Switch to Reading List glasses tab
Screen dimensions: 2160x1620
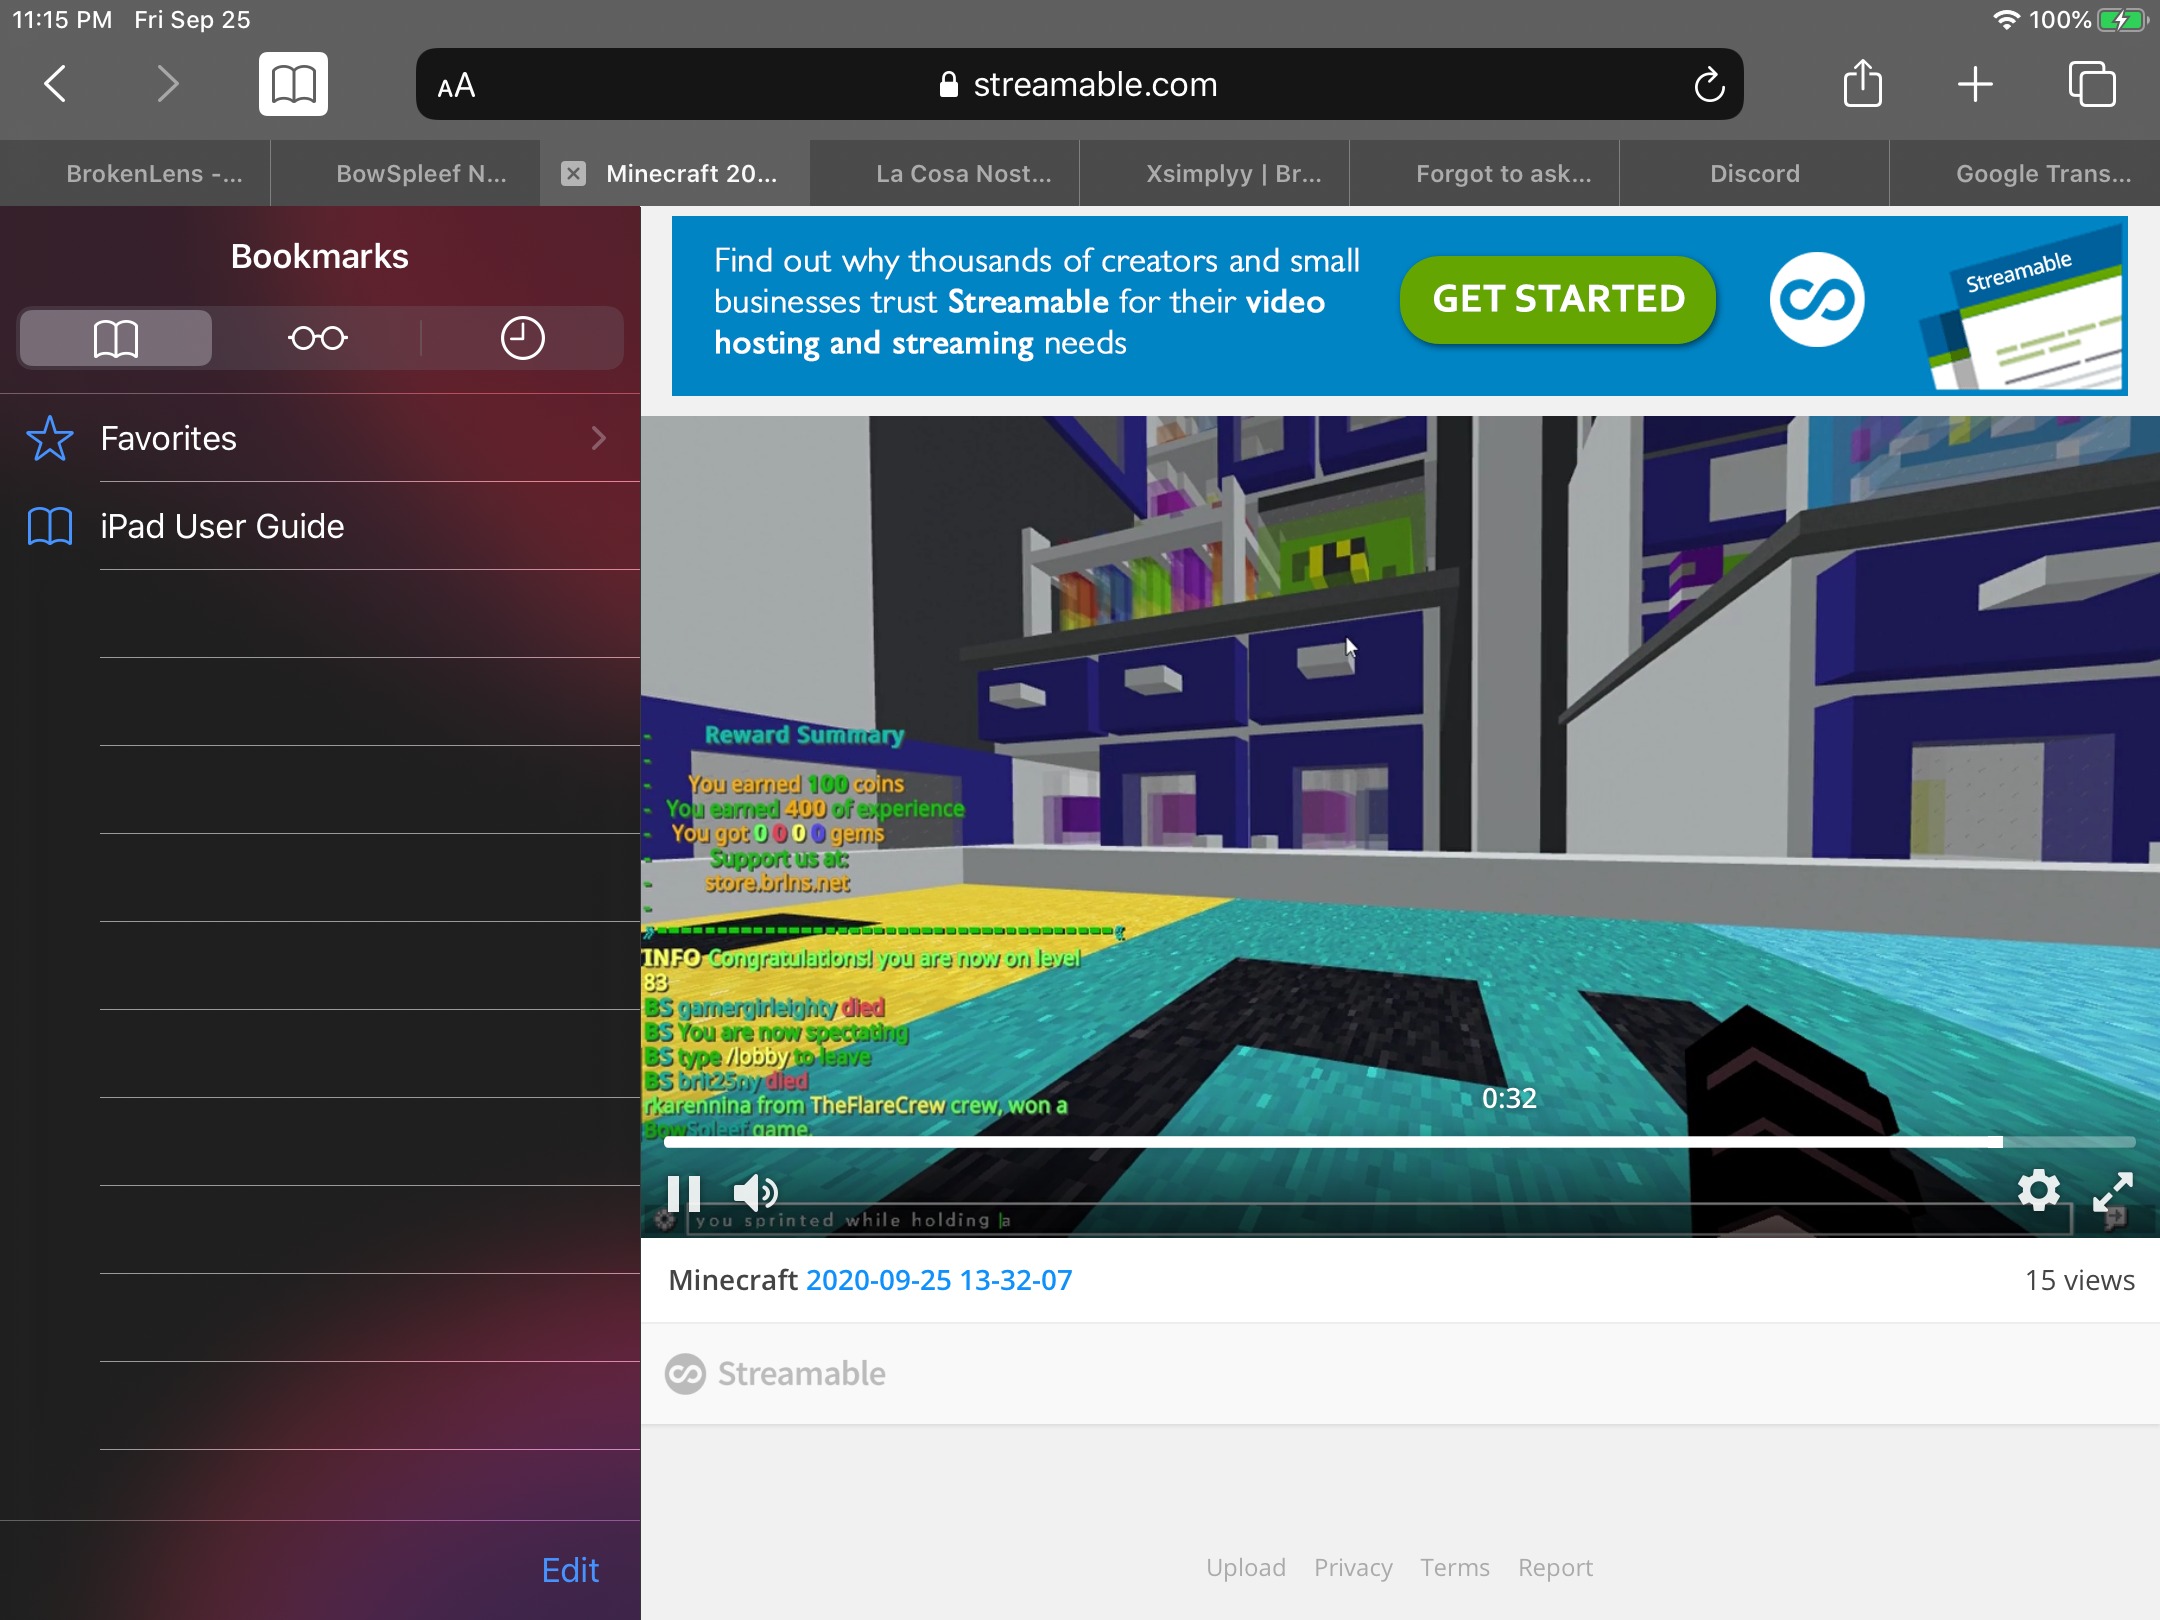coord(318,338)
